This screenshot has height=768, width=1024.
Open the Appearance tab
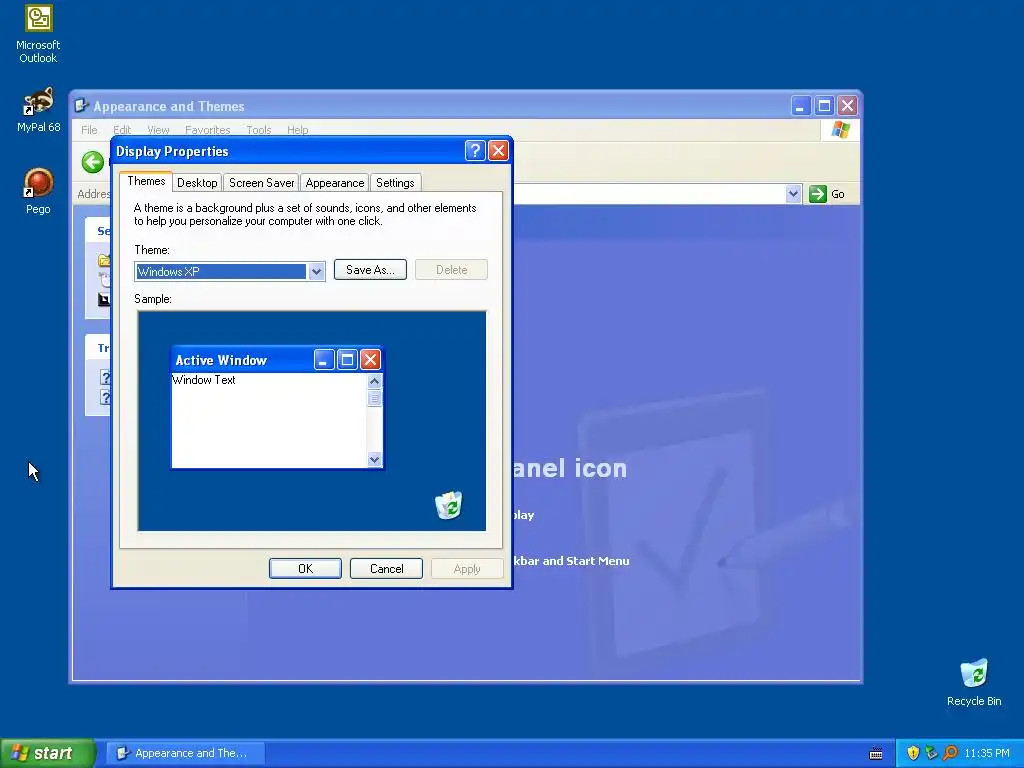(x=334, y=183)
